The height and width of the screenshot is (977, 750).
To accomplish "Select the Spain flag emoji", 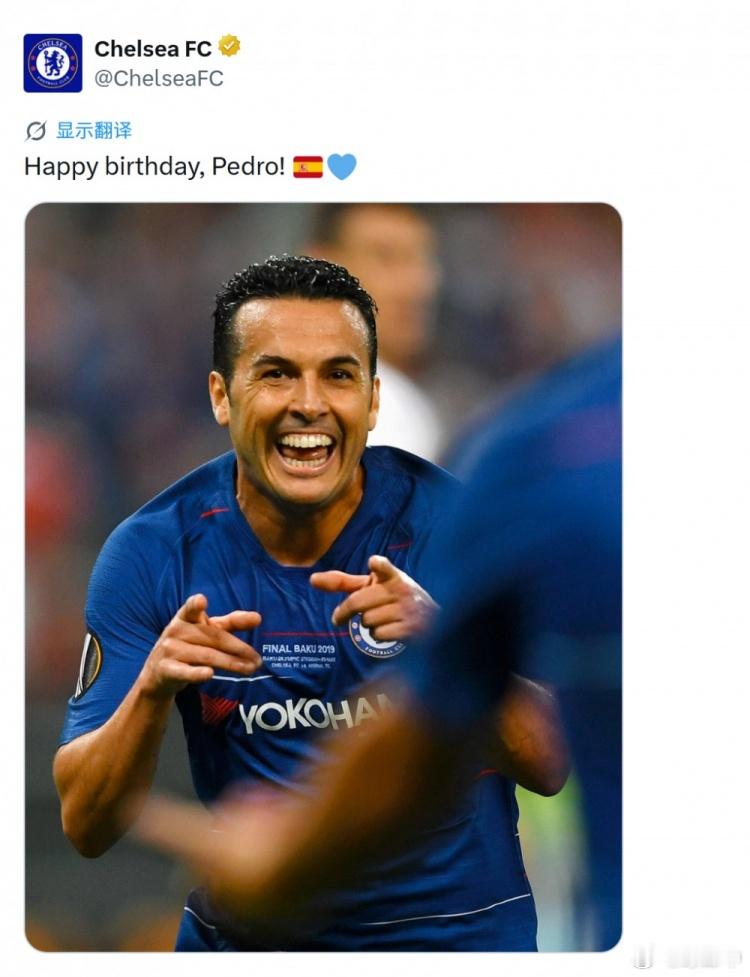I will pos(308,167).
